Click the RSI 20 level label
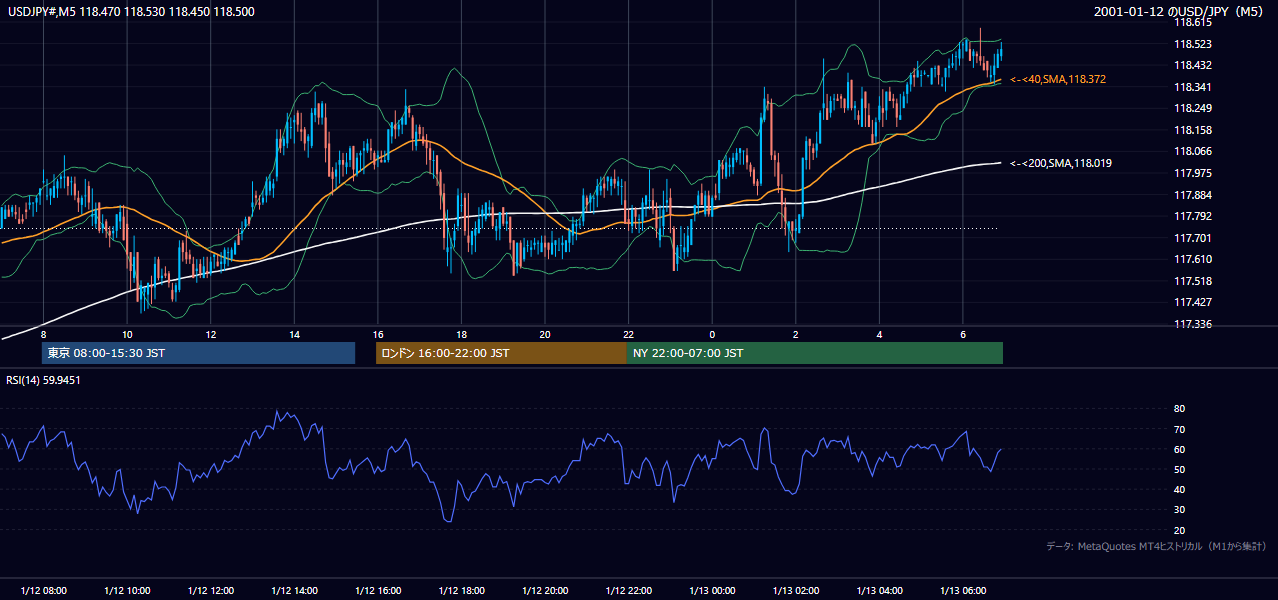This screenshot has height=600, width=1278. 1179,530
